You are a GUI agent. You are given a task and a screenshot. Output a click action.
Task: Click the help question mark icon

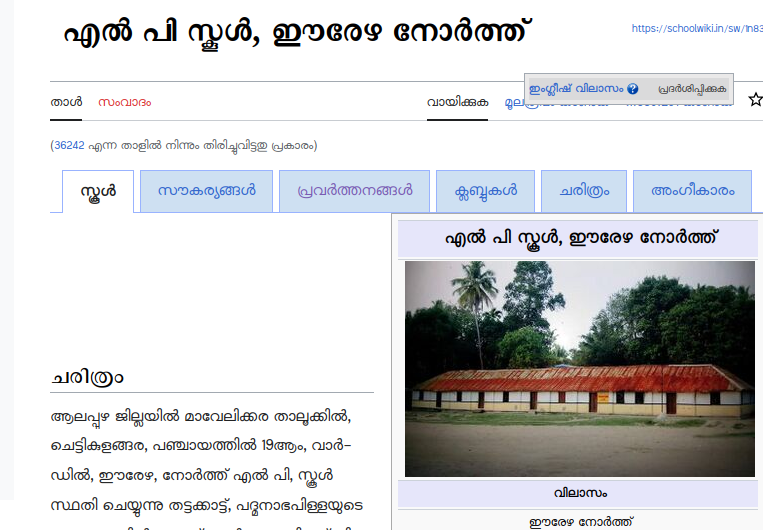(633, 89)
